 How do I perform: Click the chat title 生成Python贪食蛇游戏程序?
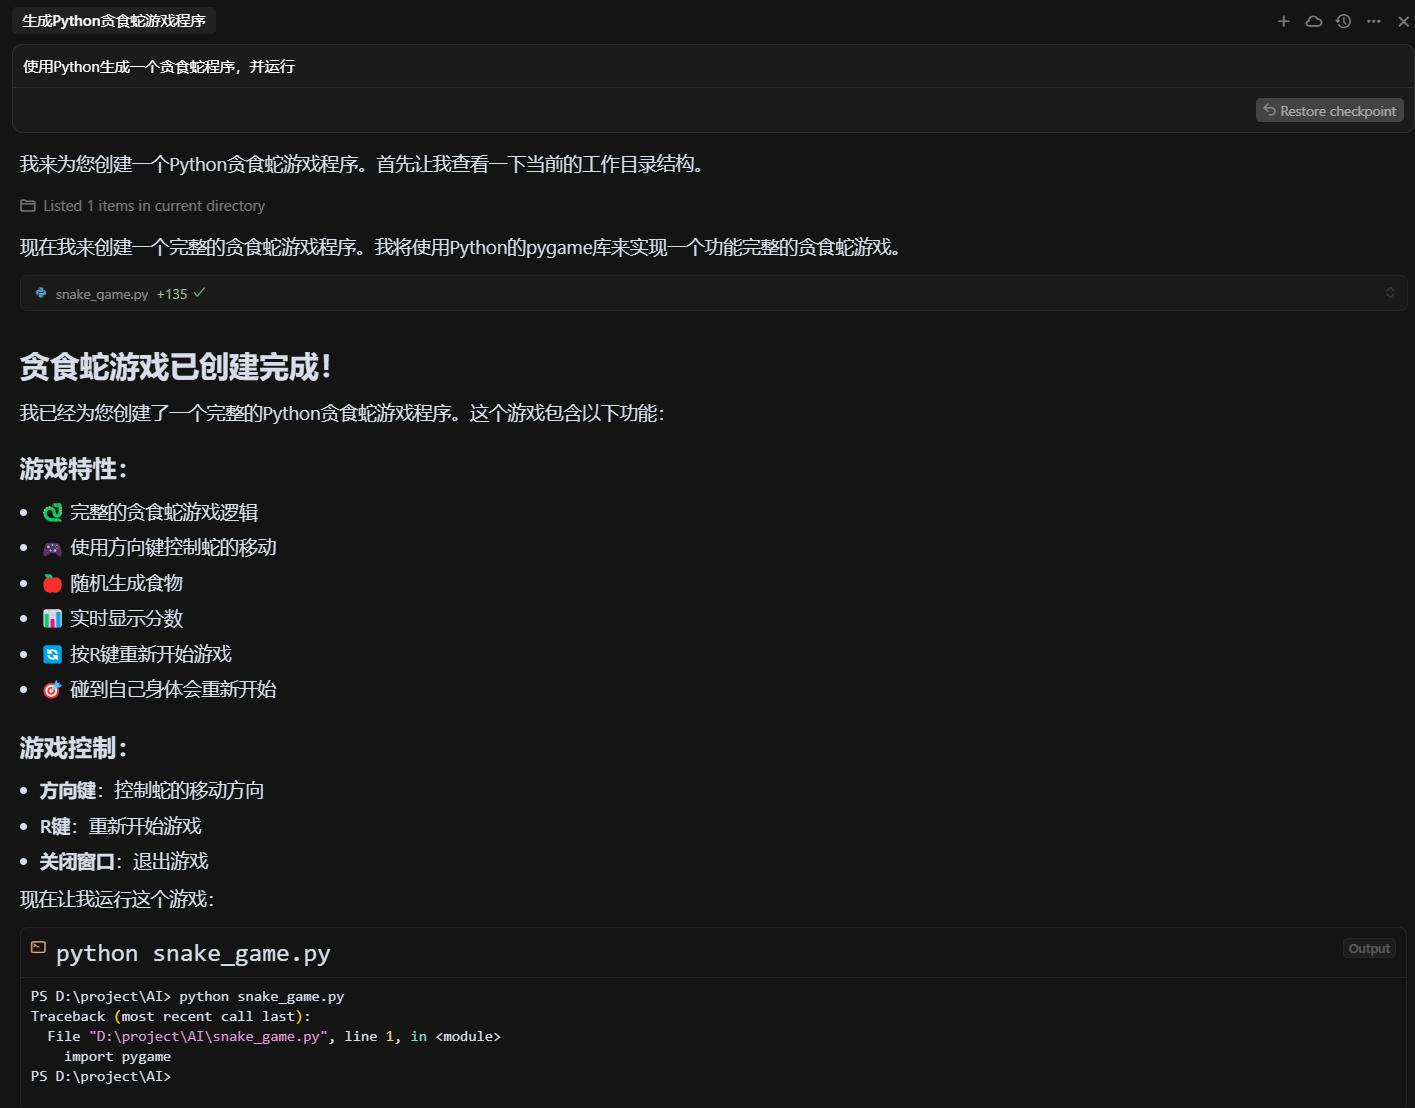click(x=113, y=20)
